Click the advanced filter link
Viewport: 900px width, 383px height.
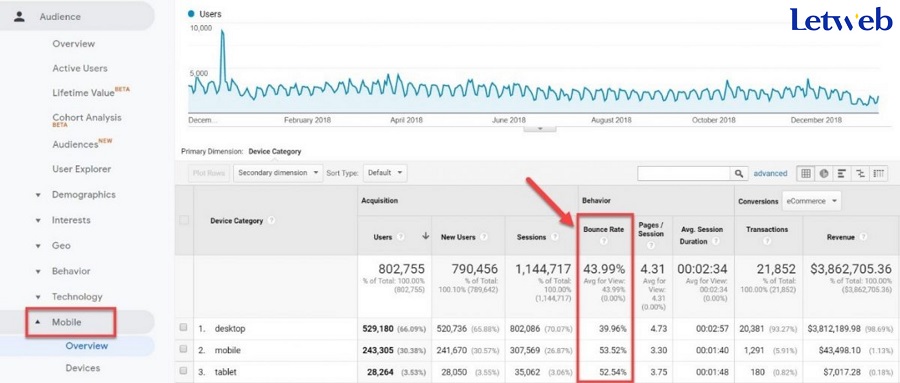pos(770,173)
